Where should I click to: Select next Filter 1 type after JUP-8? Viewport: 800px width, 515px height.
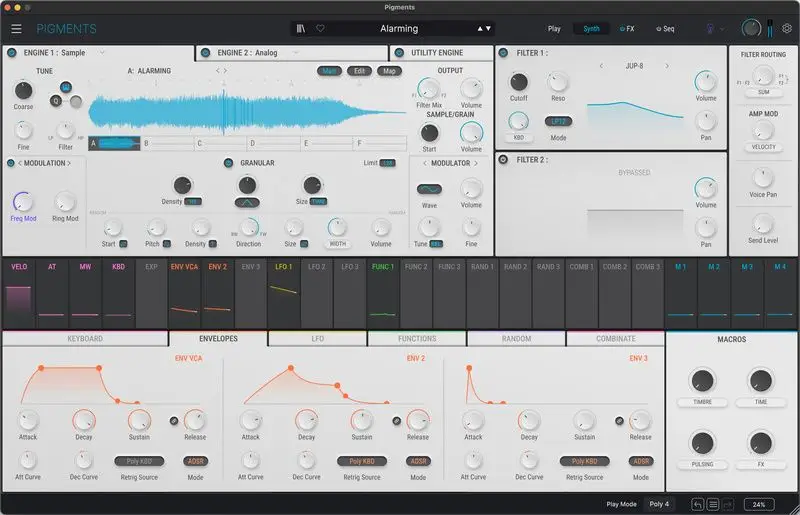pyautogui.click(x=666, y=66)
